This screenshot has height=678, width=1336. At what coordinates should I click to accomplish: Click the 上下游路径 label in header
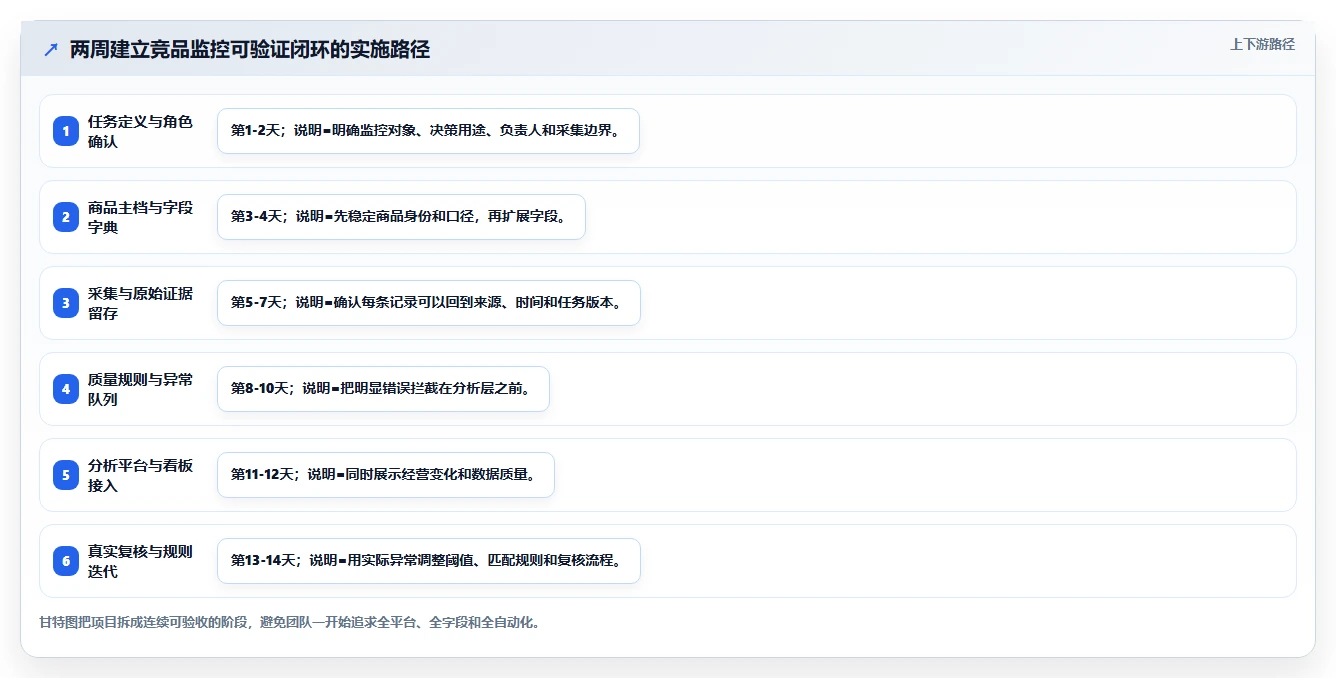click(1262, 44)
